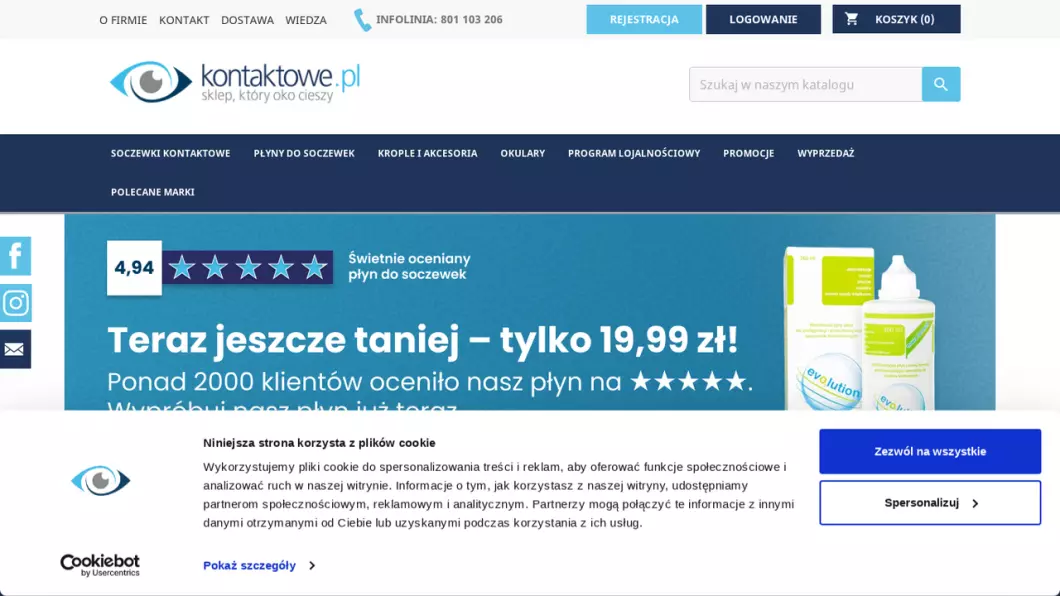Expand Pokaż szczegóły arrow

click(x=312, y=566)
